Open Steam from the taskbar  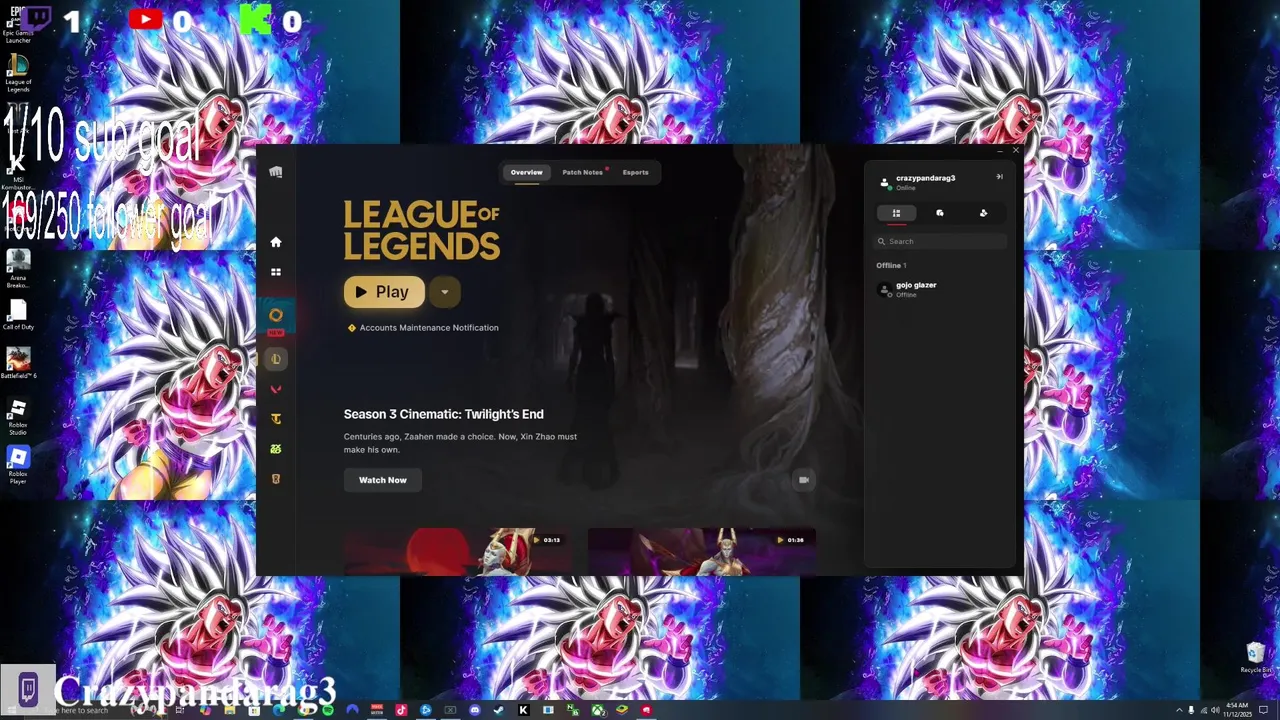pyautogui.click(x=499, y=710)
